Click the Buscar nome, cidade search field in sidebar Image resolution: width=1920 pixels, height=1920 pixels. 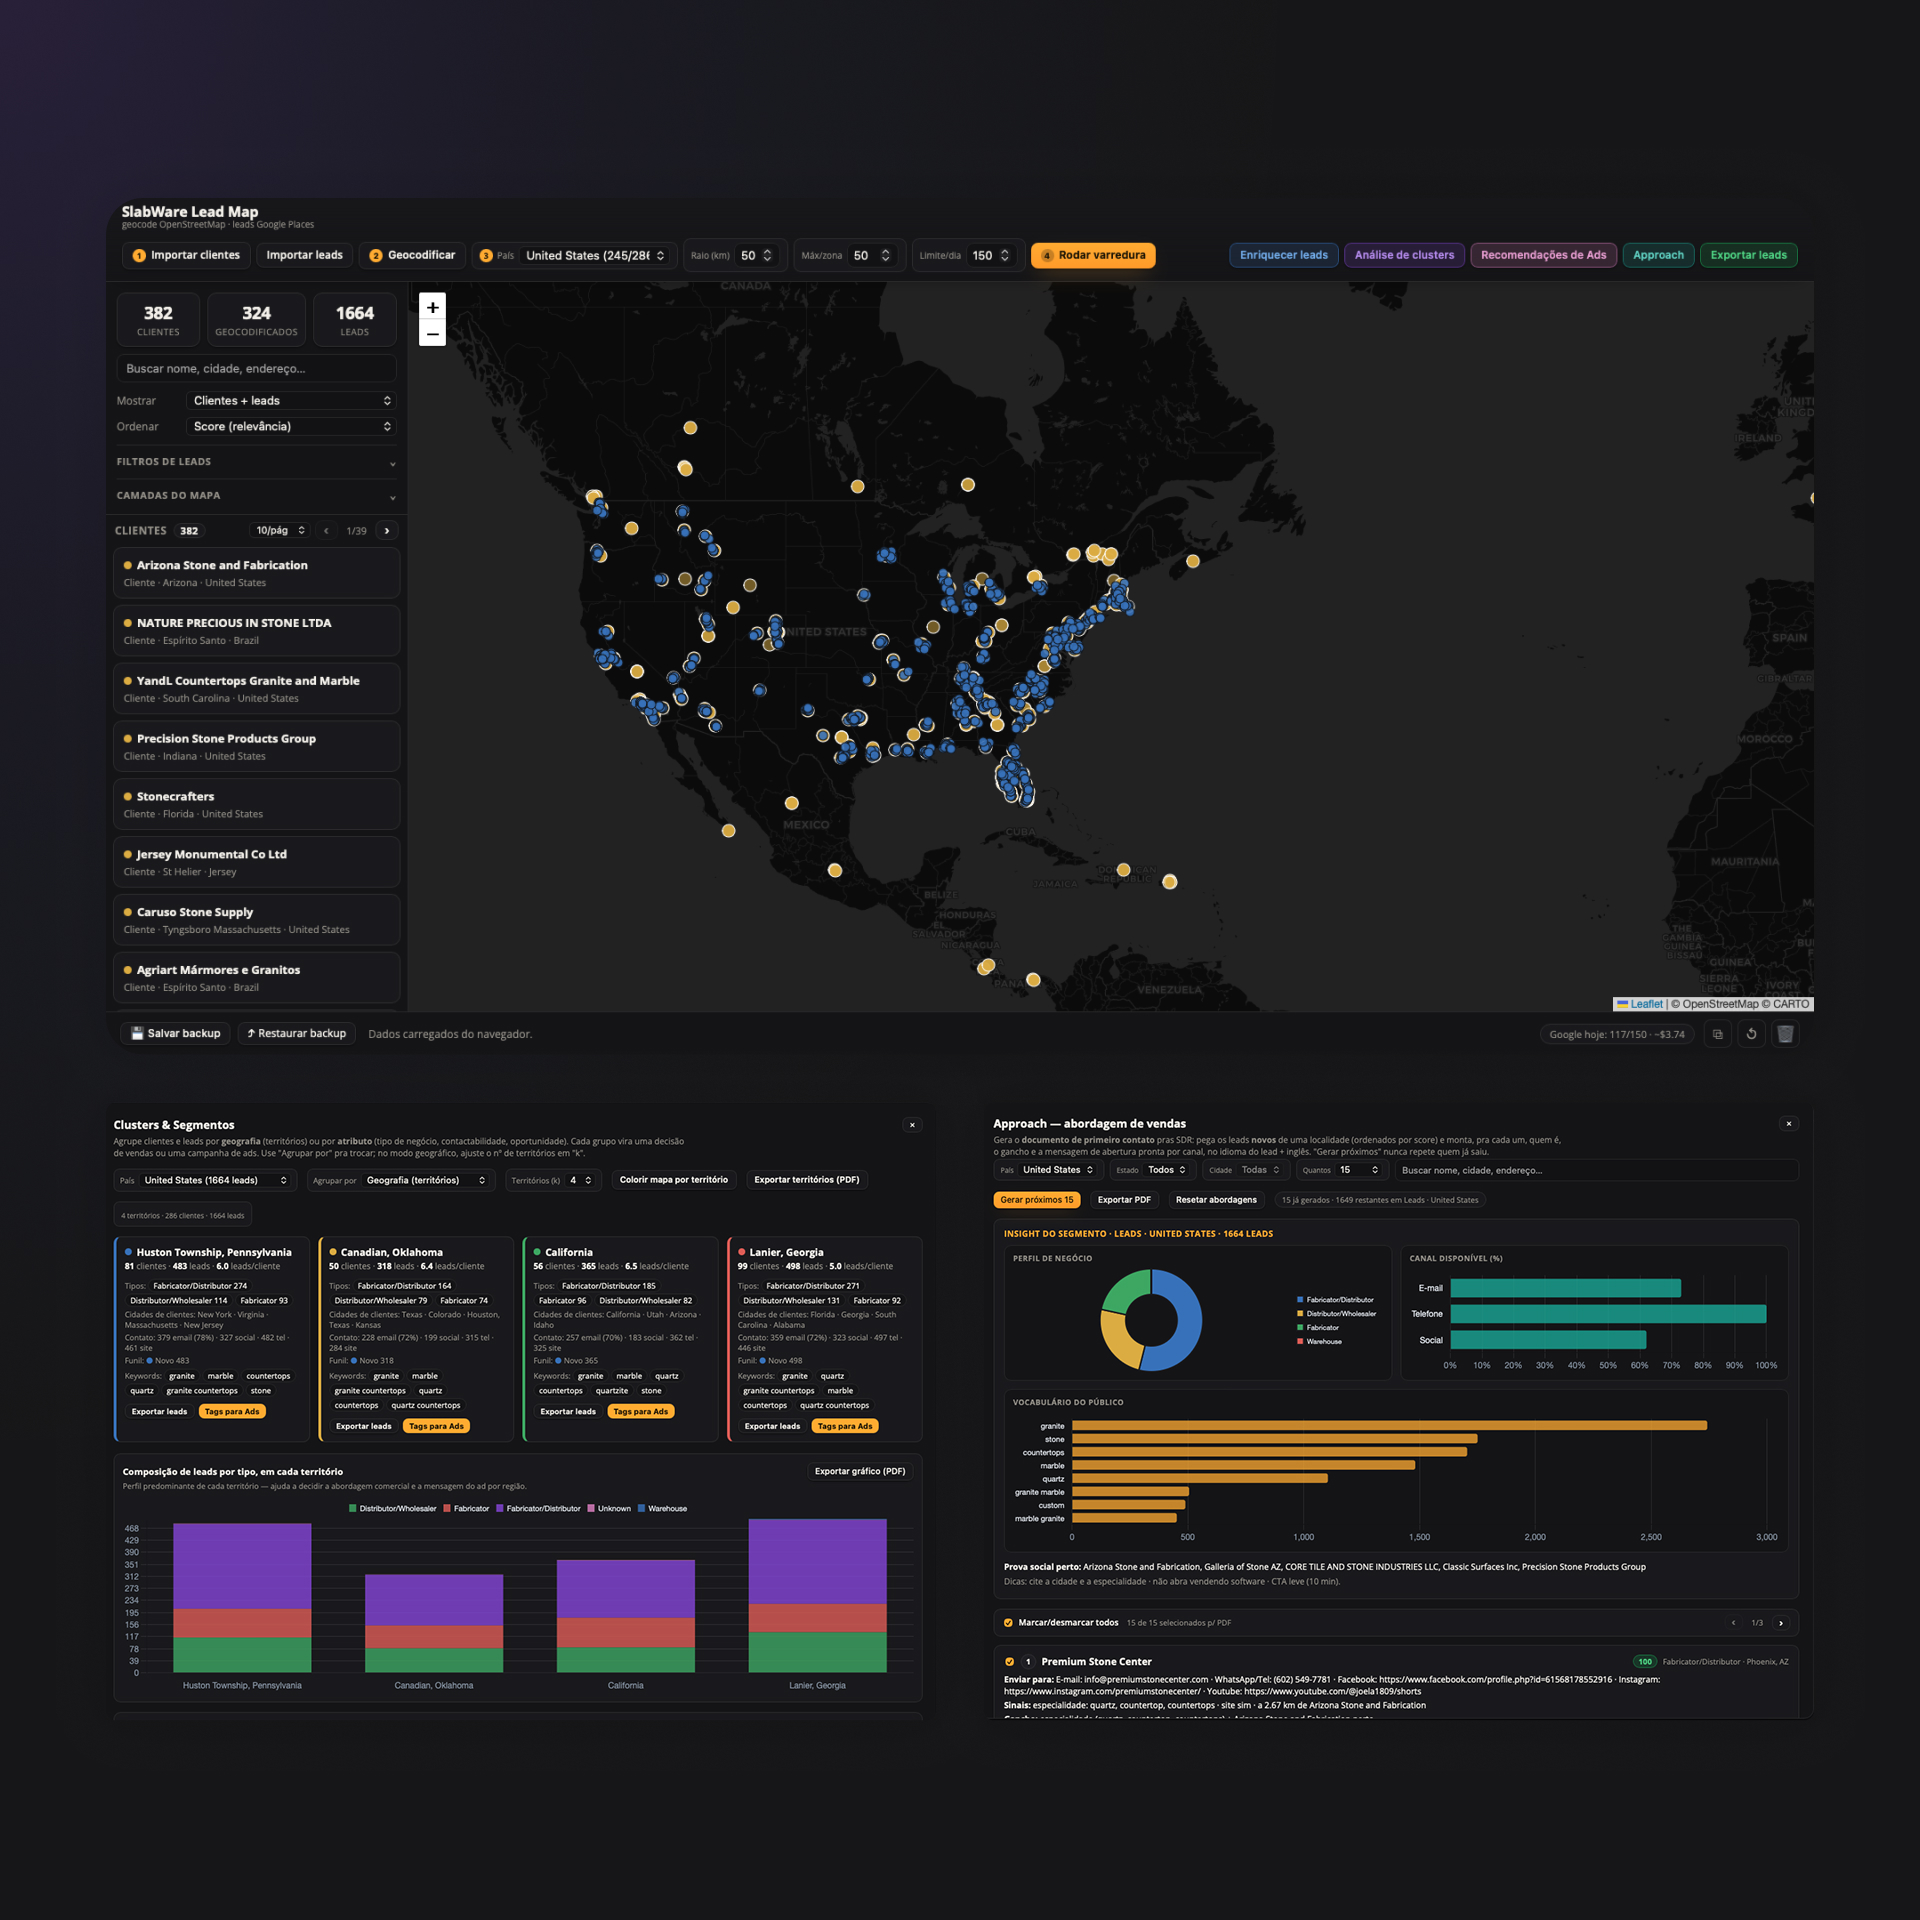pos(256,369)
